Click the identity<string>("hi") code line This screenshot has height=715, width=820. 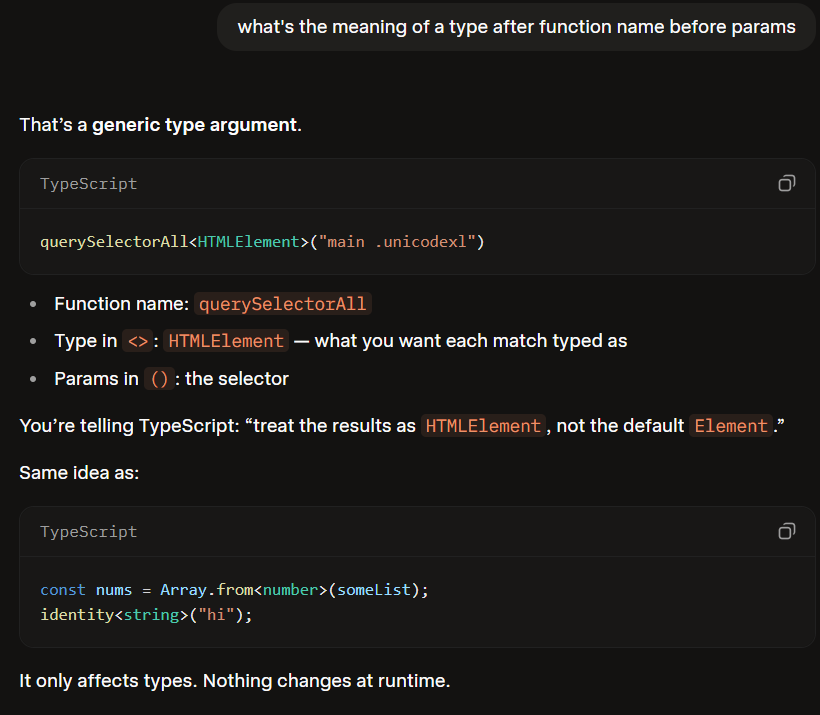coord(146,615)
